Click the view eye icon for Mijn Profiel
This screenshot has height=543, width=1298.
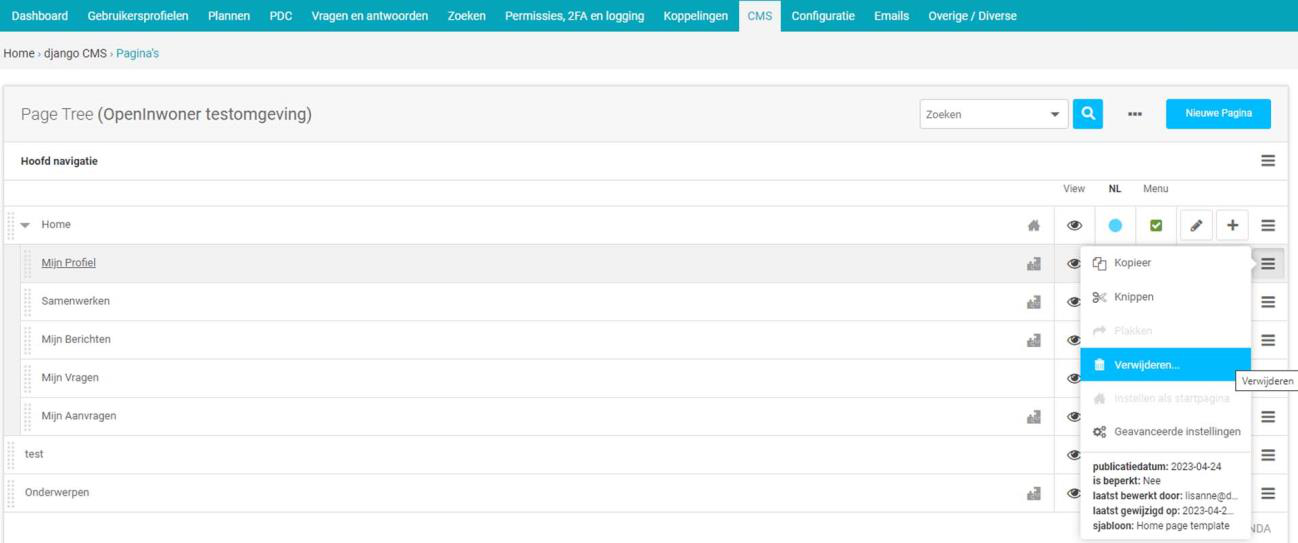(x=1073, y=264)
